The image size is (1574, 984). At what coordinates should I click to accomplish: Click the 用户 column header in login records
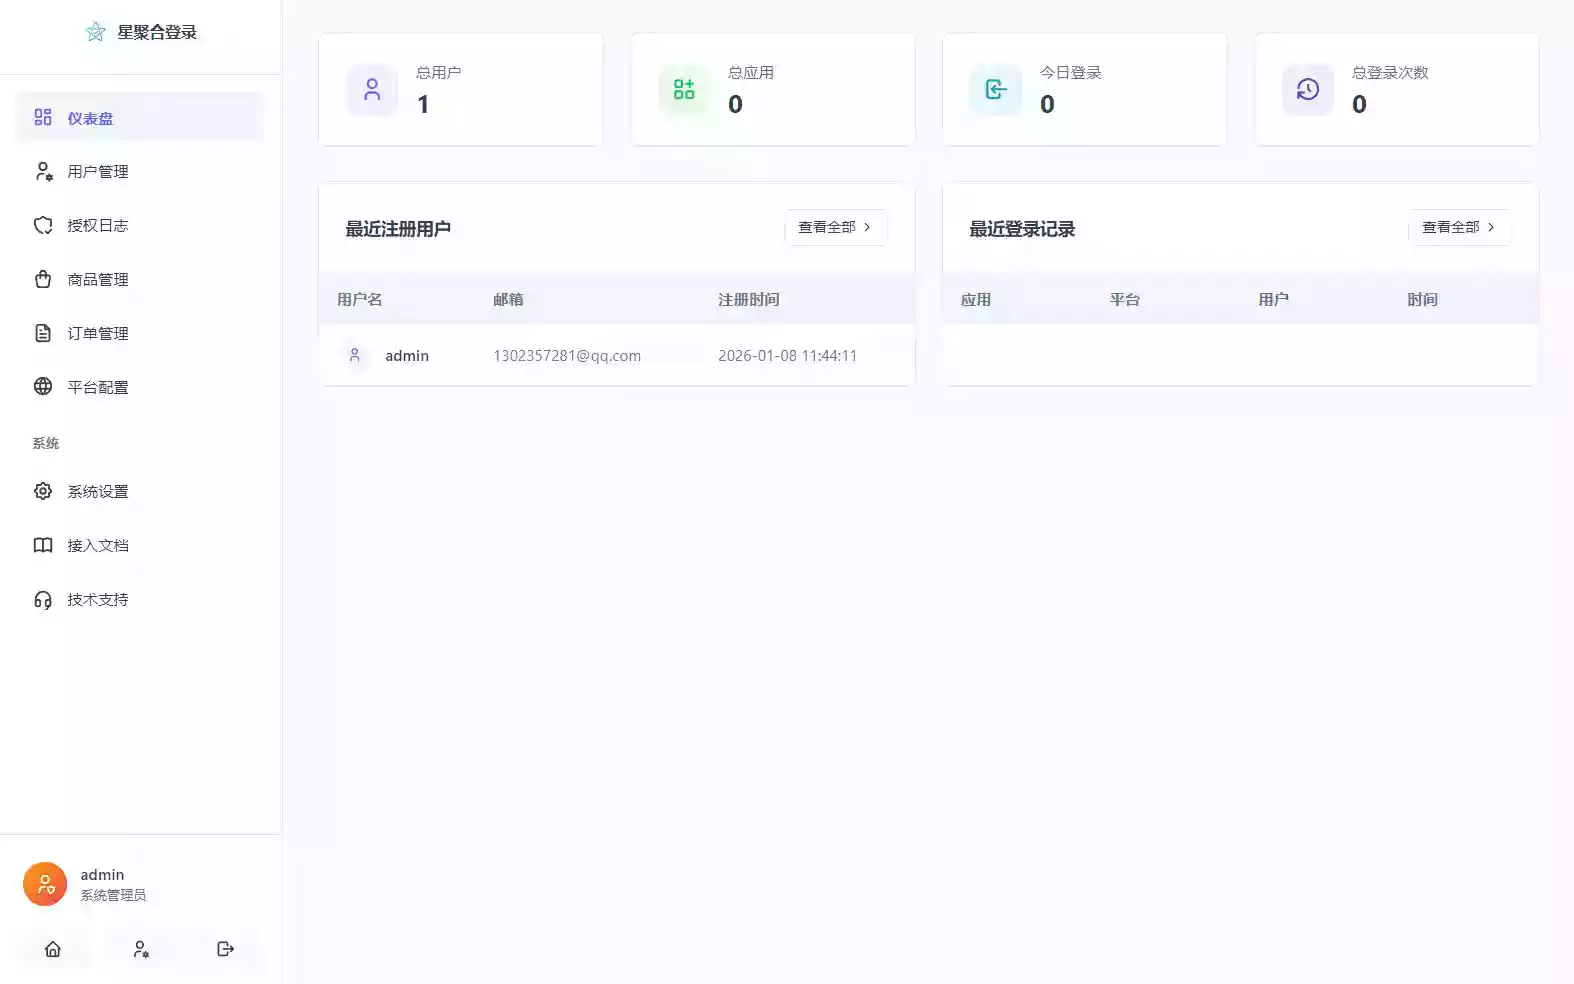point(1274,299)
